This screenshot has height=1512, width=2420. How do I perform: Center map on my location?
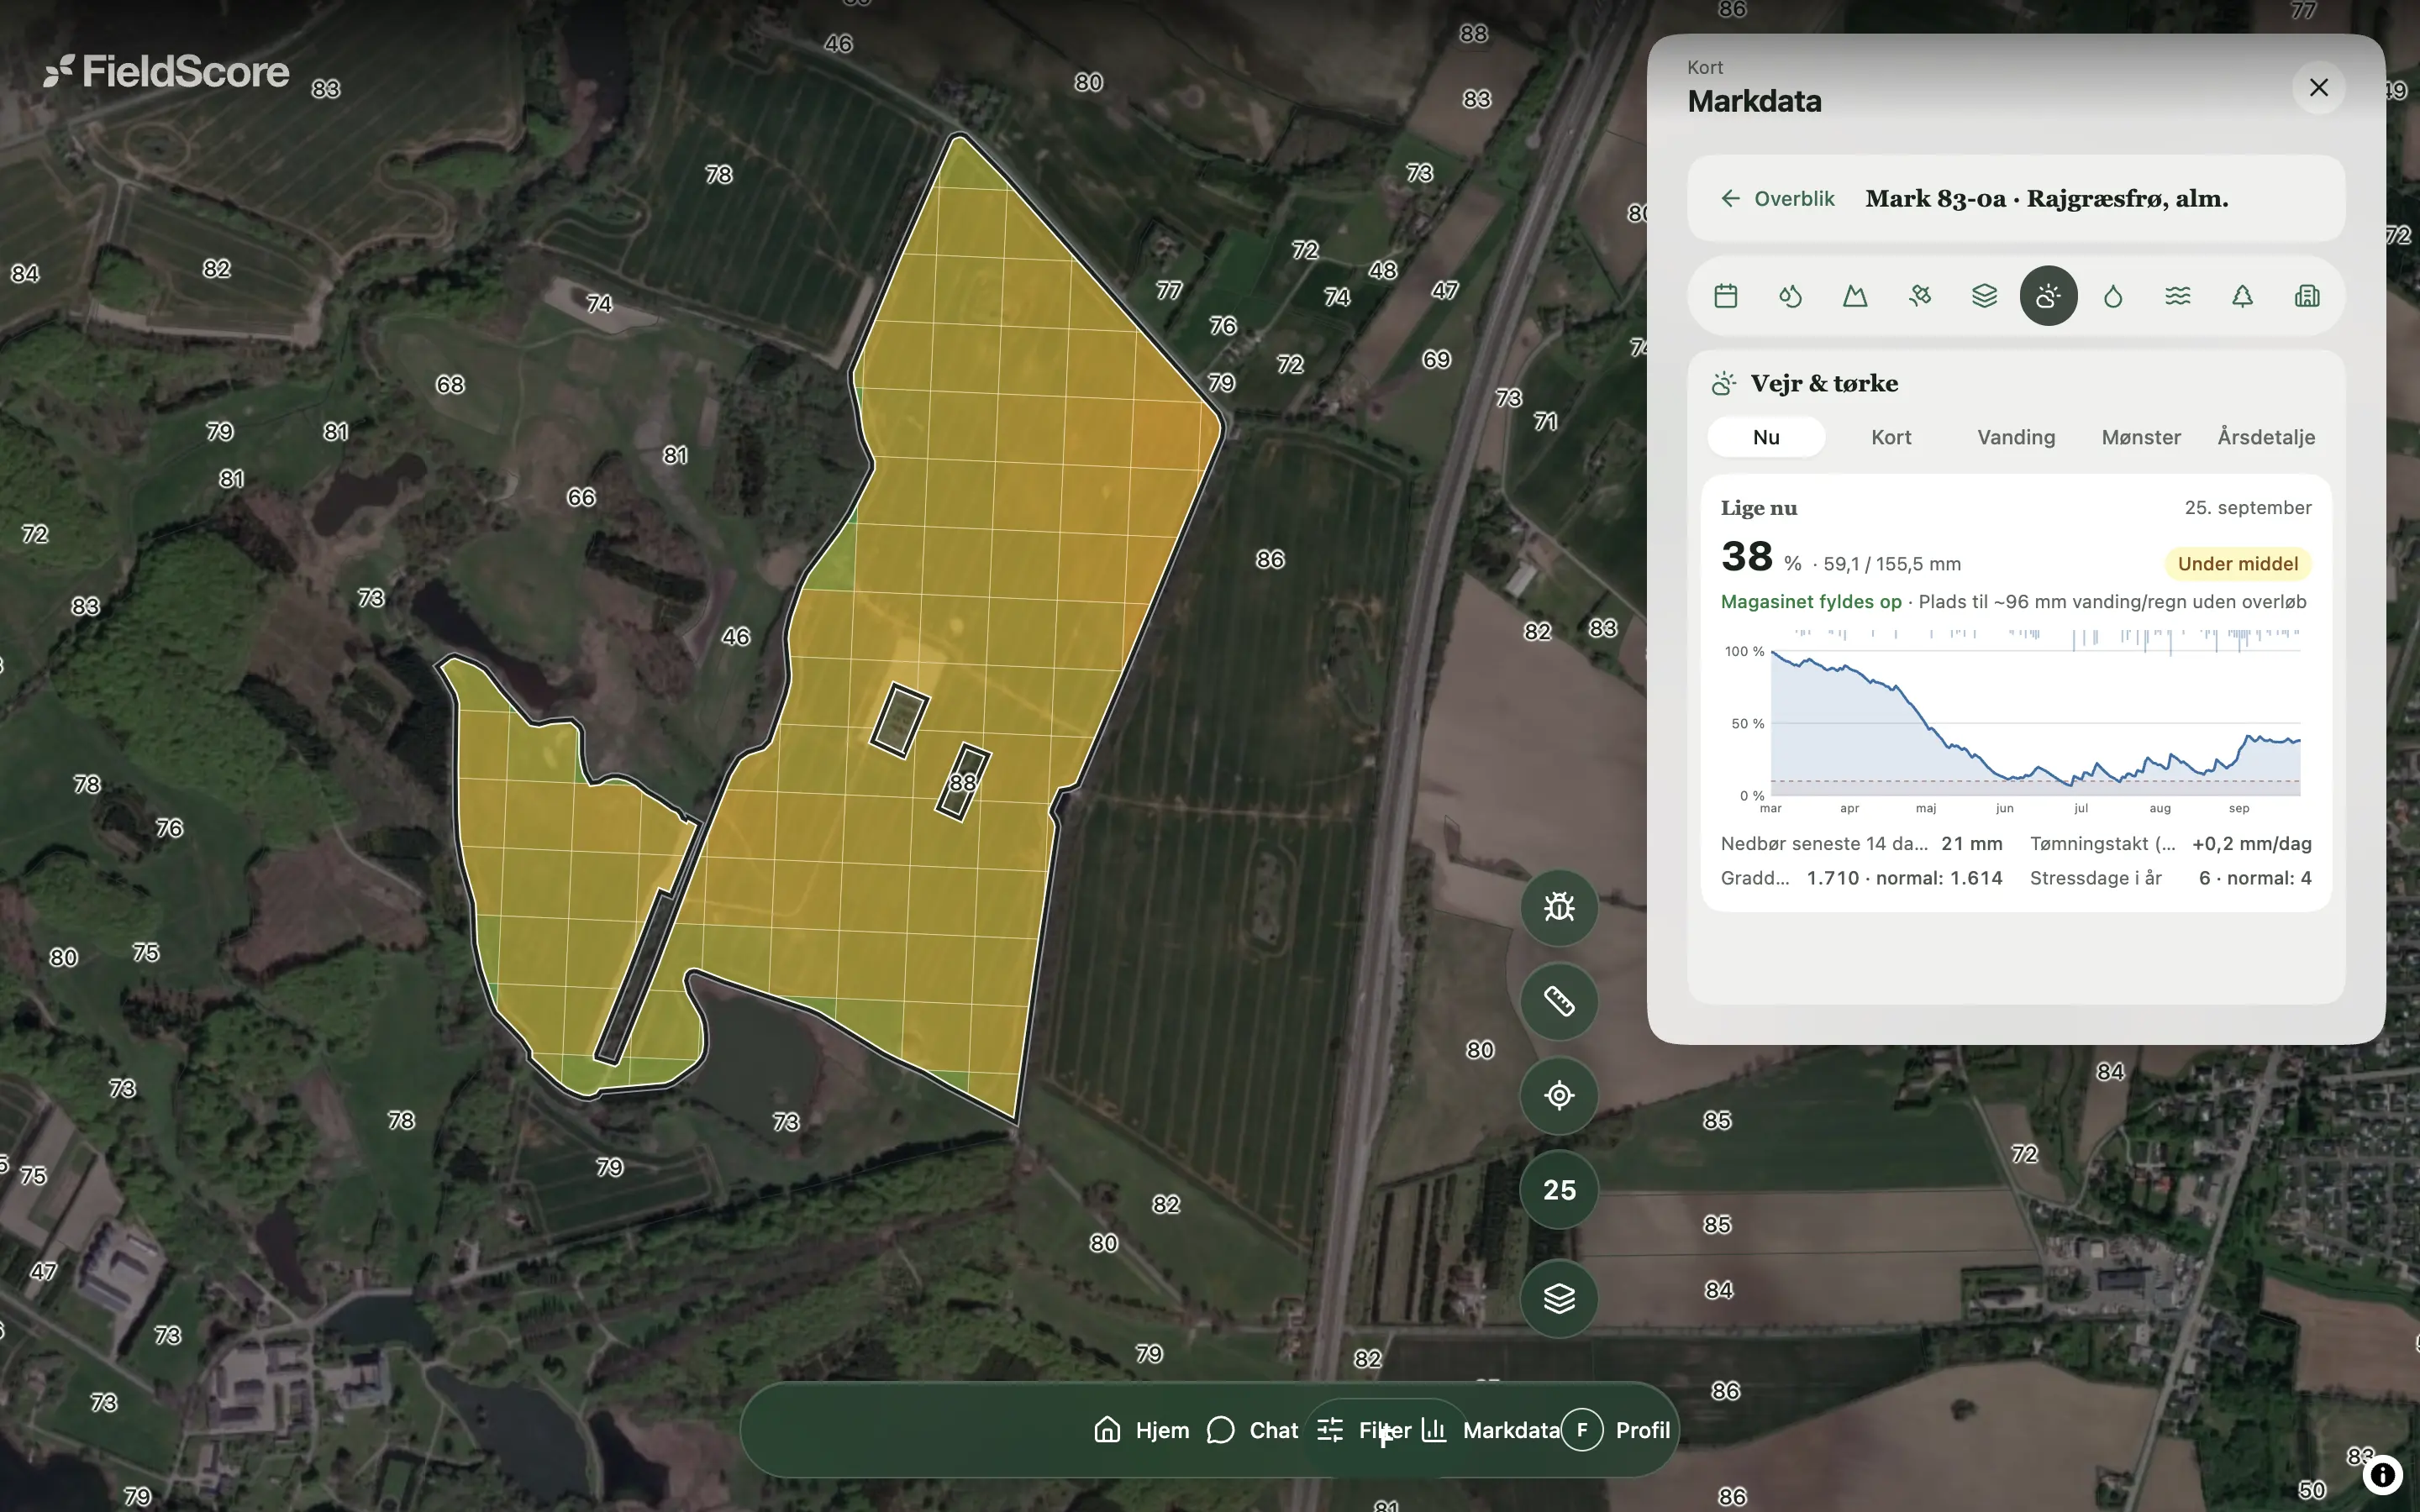point(1559,1095)
